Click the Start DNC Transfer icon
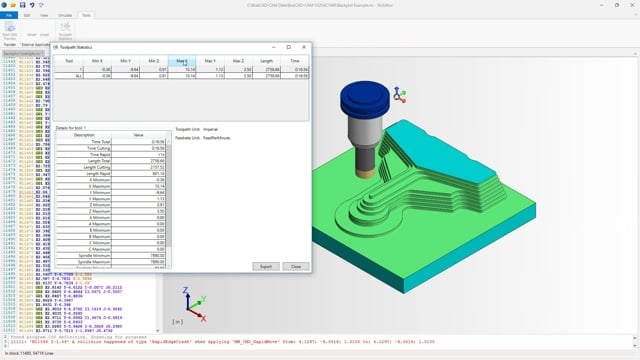The image size is (640, 360). pos(10,31)
